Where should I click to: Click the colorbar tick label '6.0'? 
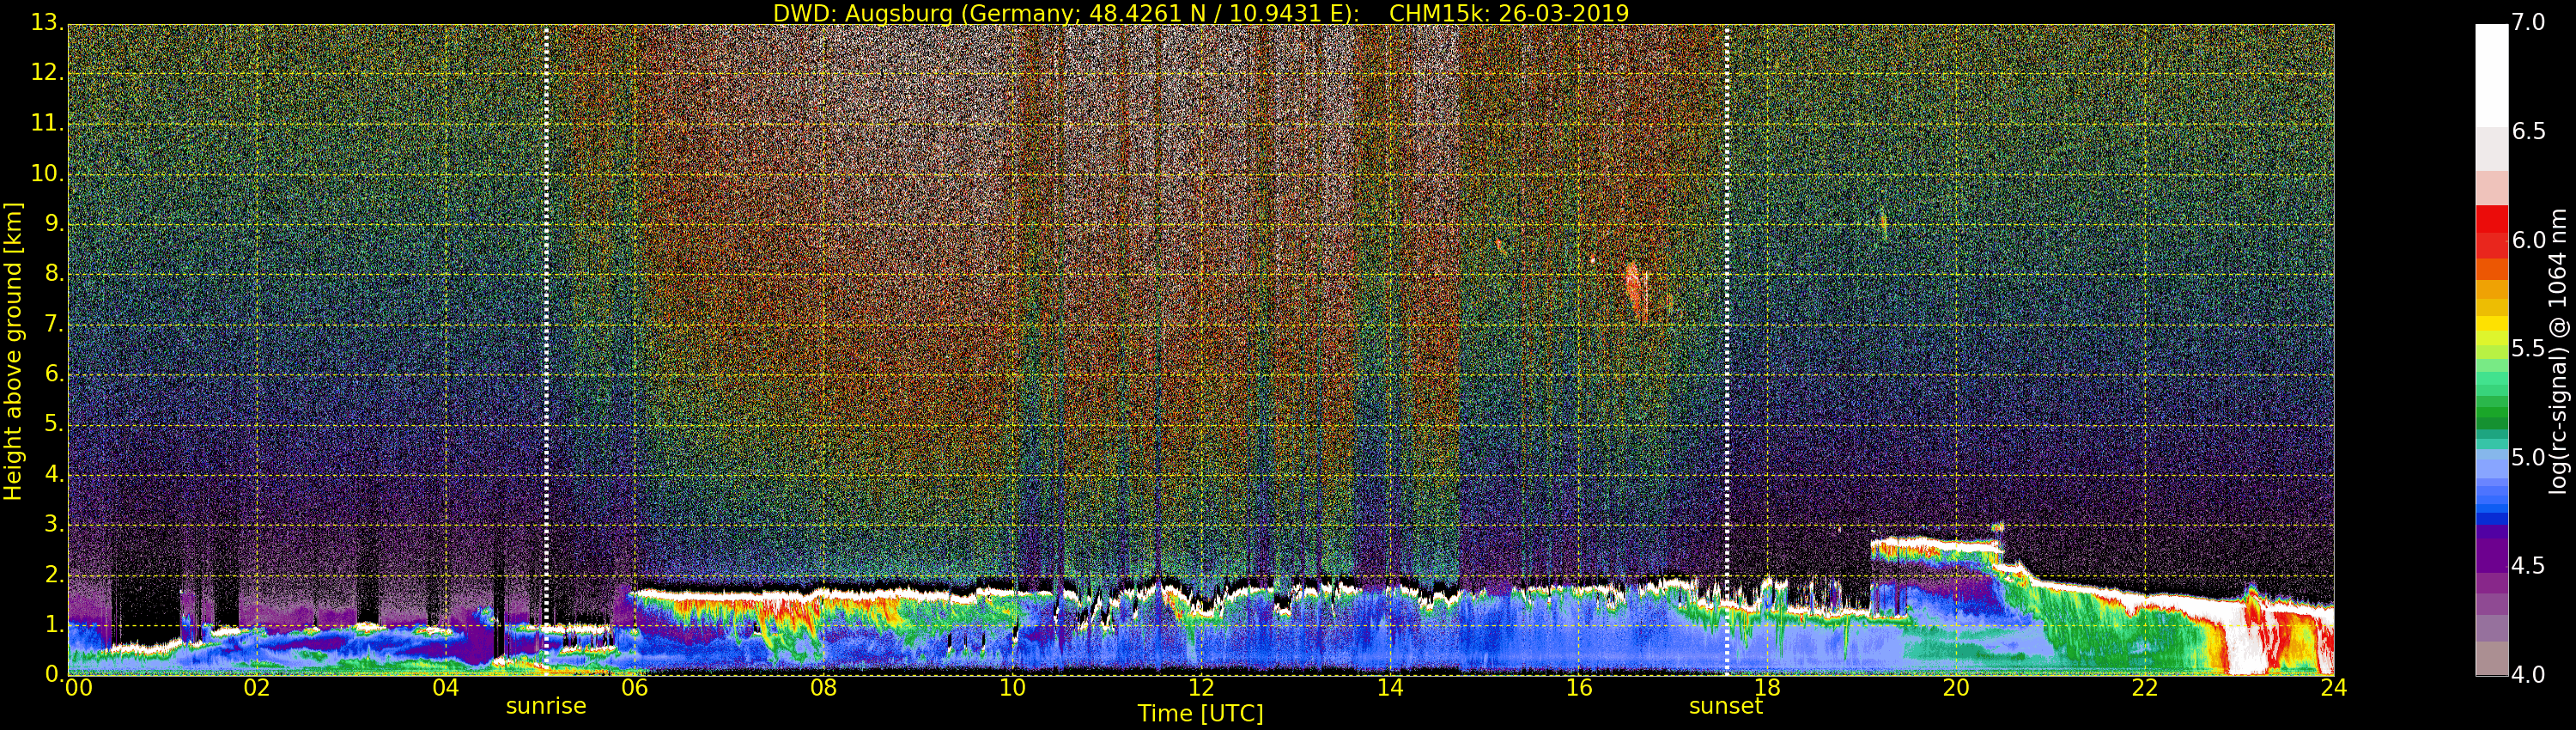pyautogui.click(x=2529, y=240)
